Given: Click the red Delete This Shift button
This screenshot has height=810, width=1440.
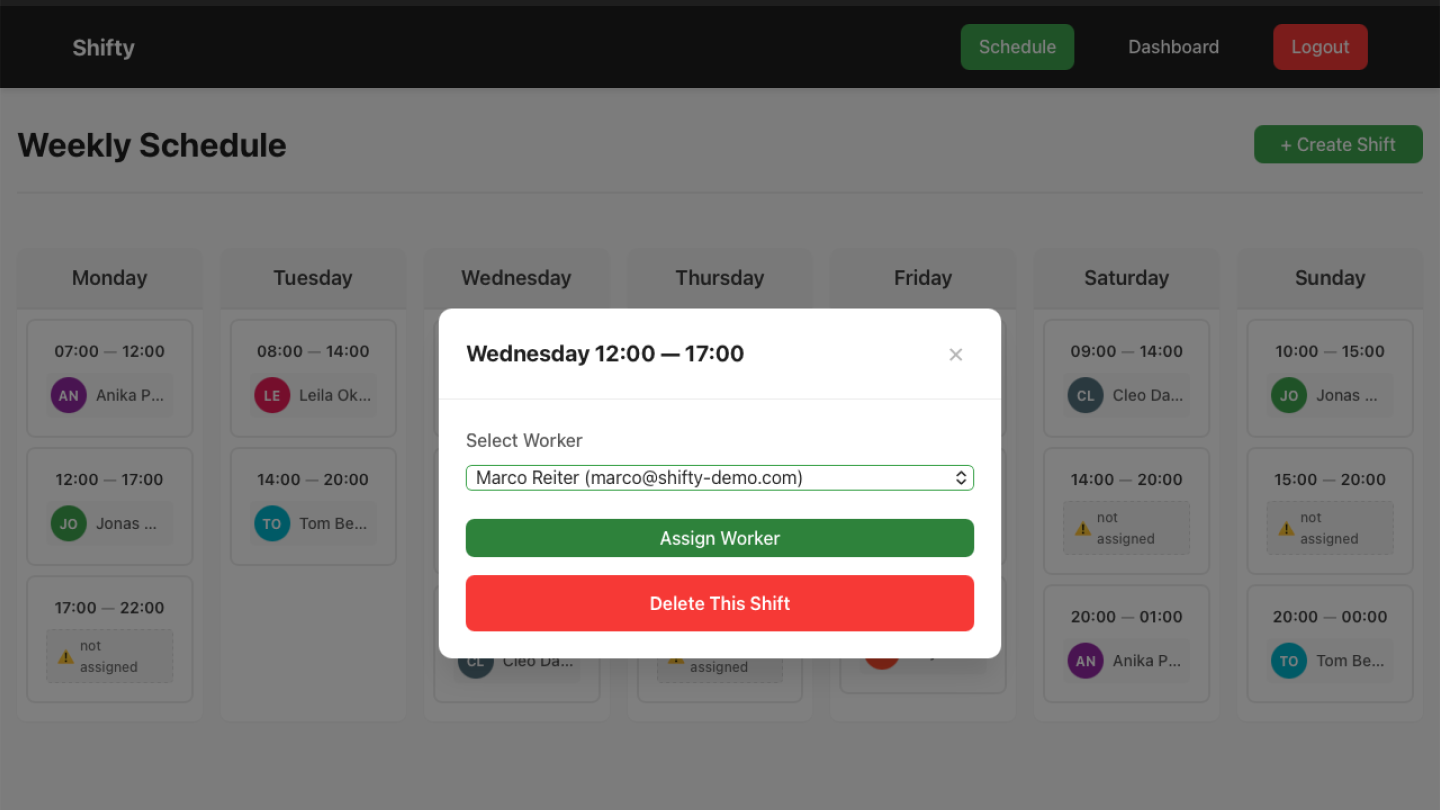Looking at the screenshot, I should 720,603.
